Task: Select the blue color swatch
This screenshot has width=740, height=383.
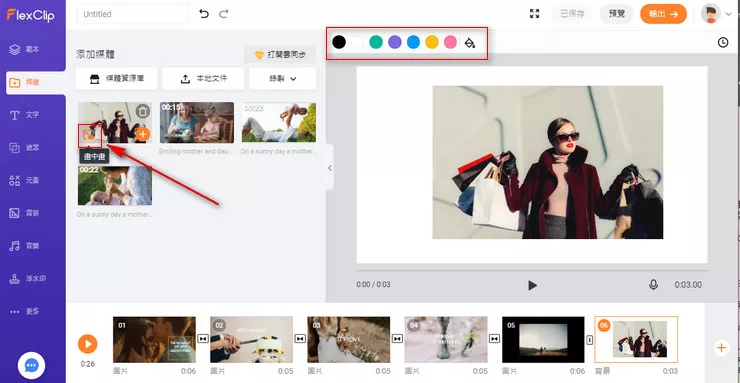Action: click(413, 42)
